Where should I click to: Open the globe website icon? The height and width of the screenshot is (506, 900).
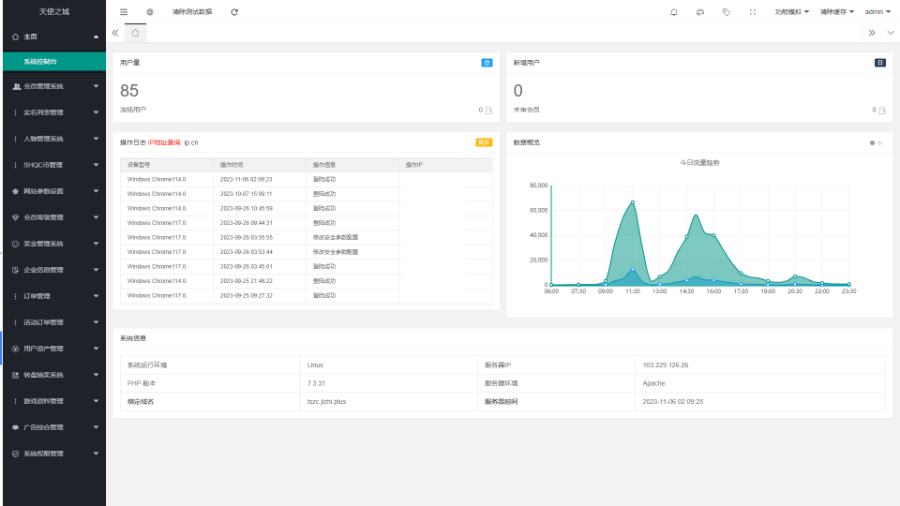click(150, 12)
